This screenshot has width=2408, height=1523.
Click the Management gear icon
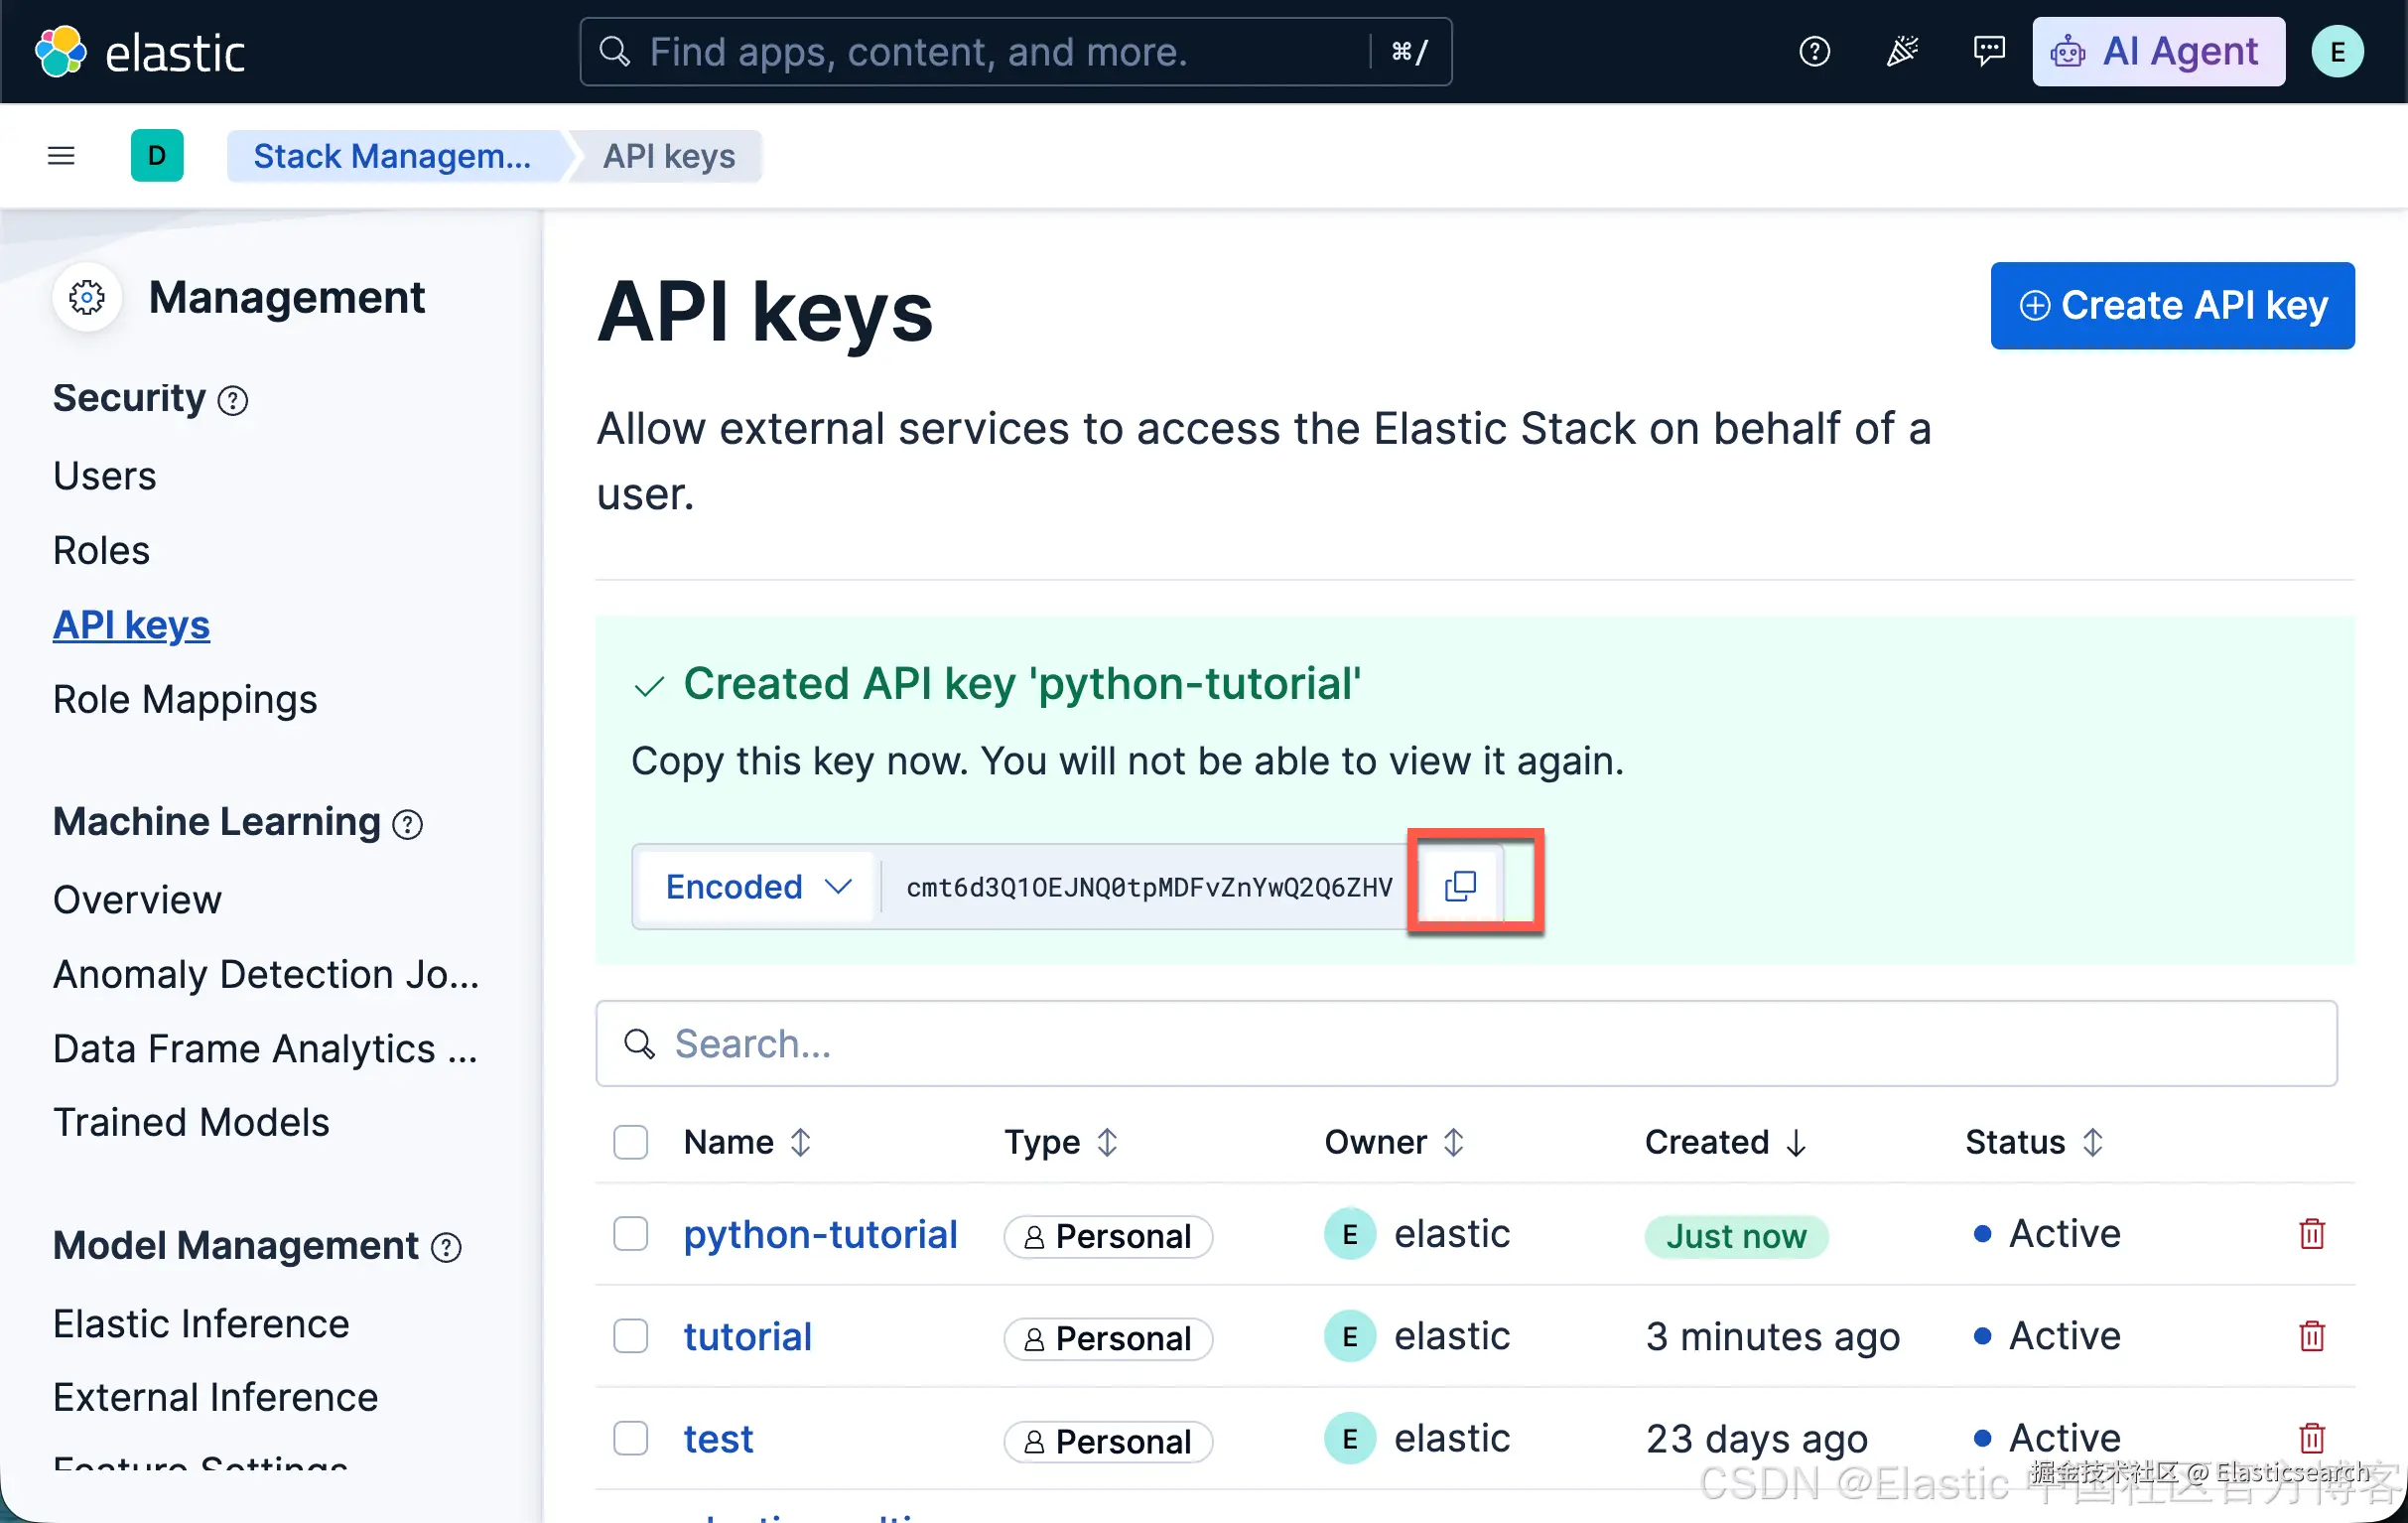[87, 297]
